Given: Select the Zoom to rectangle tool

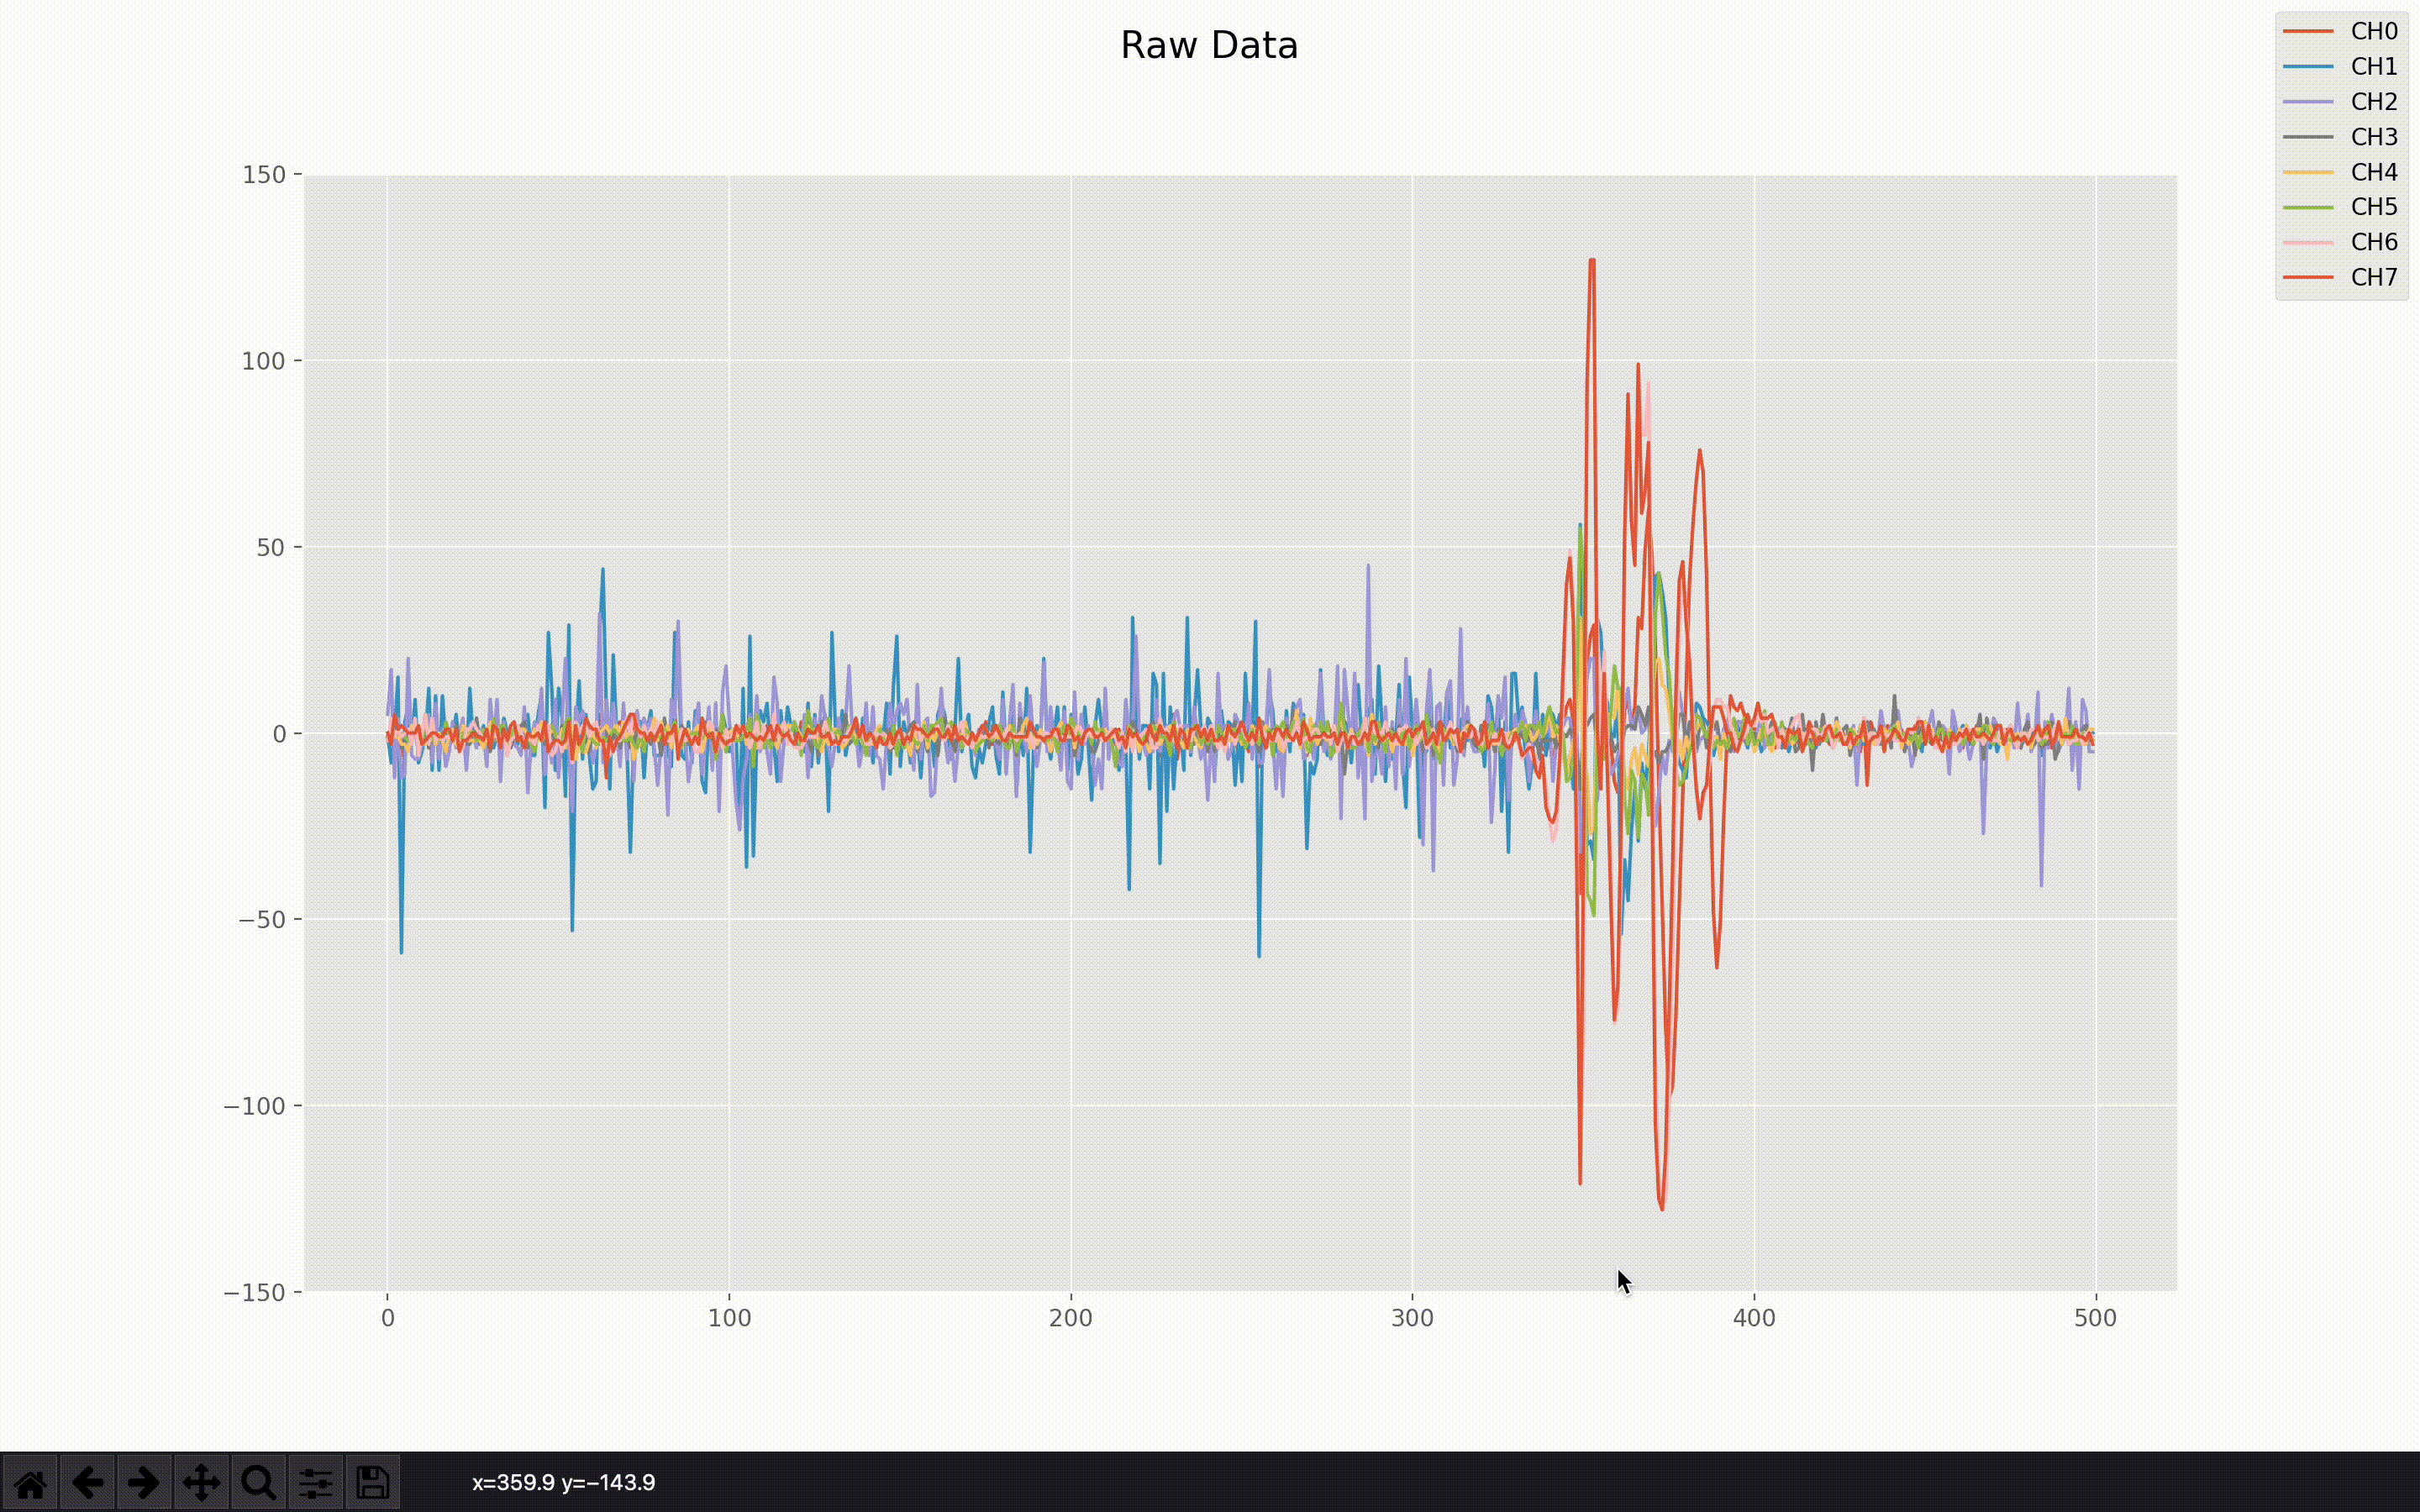Looking at the screenshot, I should 258,1483.
